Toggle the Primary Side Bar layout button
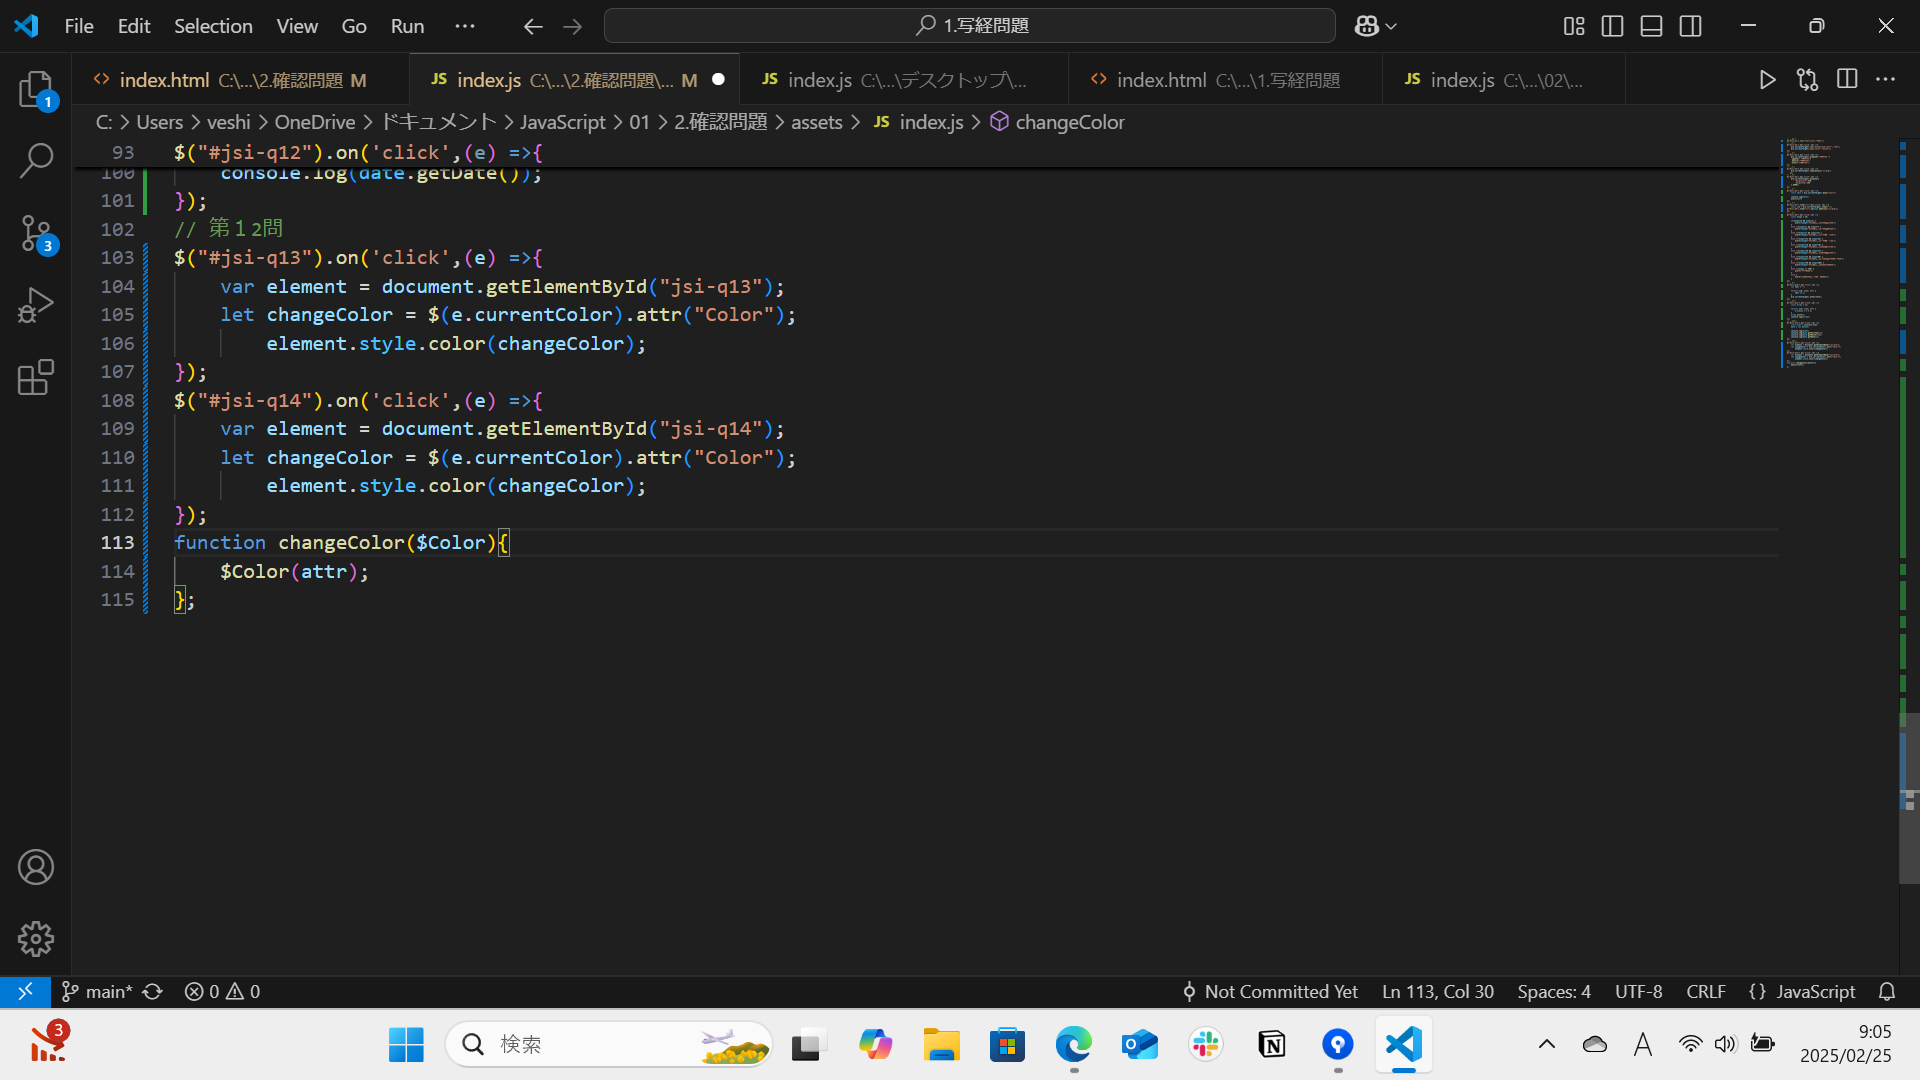This screenshot has height=1080, width=1920. 1612,26
